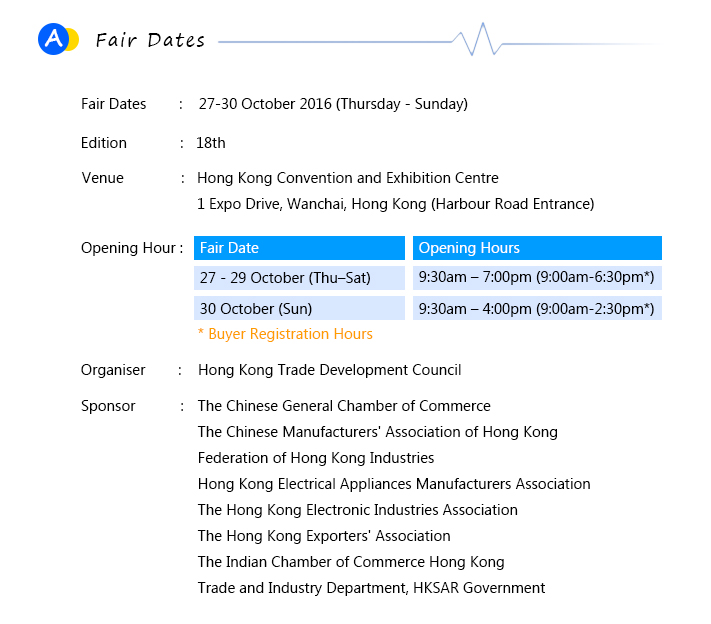Image resolution: width=711 pixels, height=624 pixels.
Task: Click the blue circle A icon
Action: pos(53,39)
